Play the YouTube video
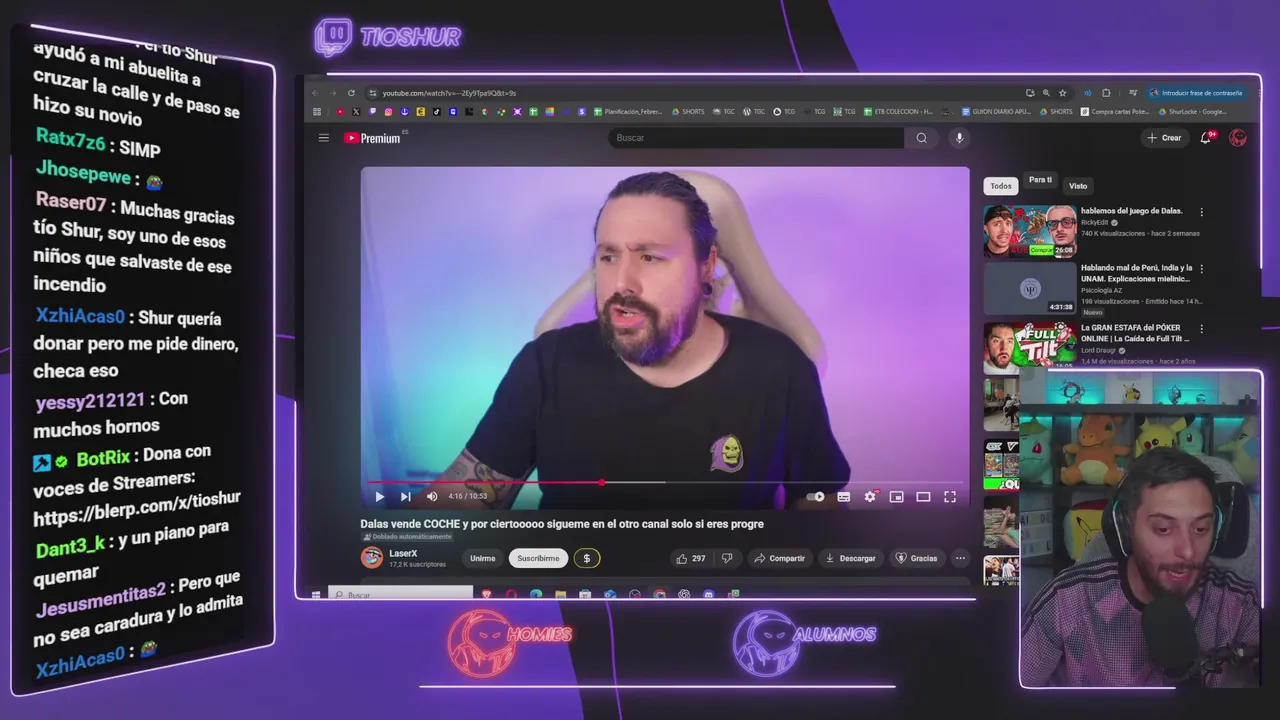The width and height of the screenshot is (1280, 720). [x=379, y=496]
